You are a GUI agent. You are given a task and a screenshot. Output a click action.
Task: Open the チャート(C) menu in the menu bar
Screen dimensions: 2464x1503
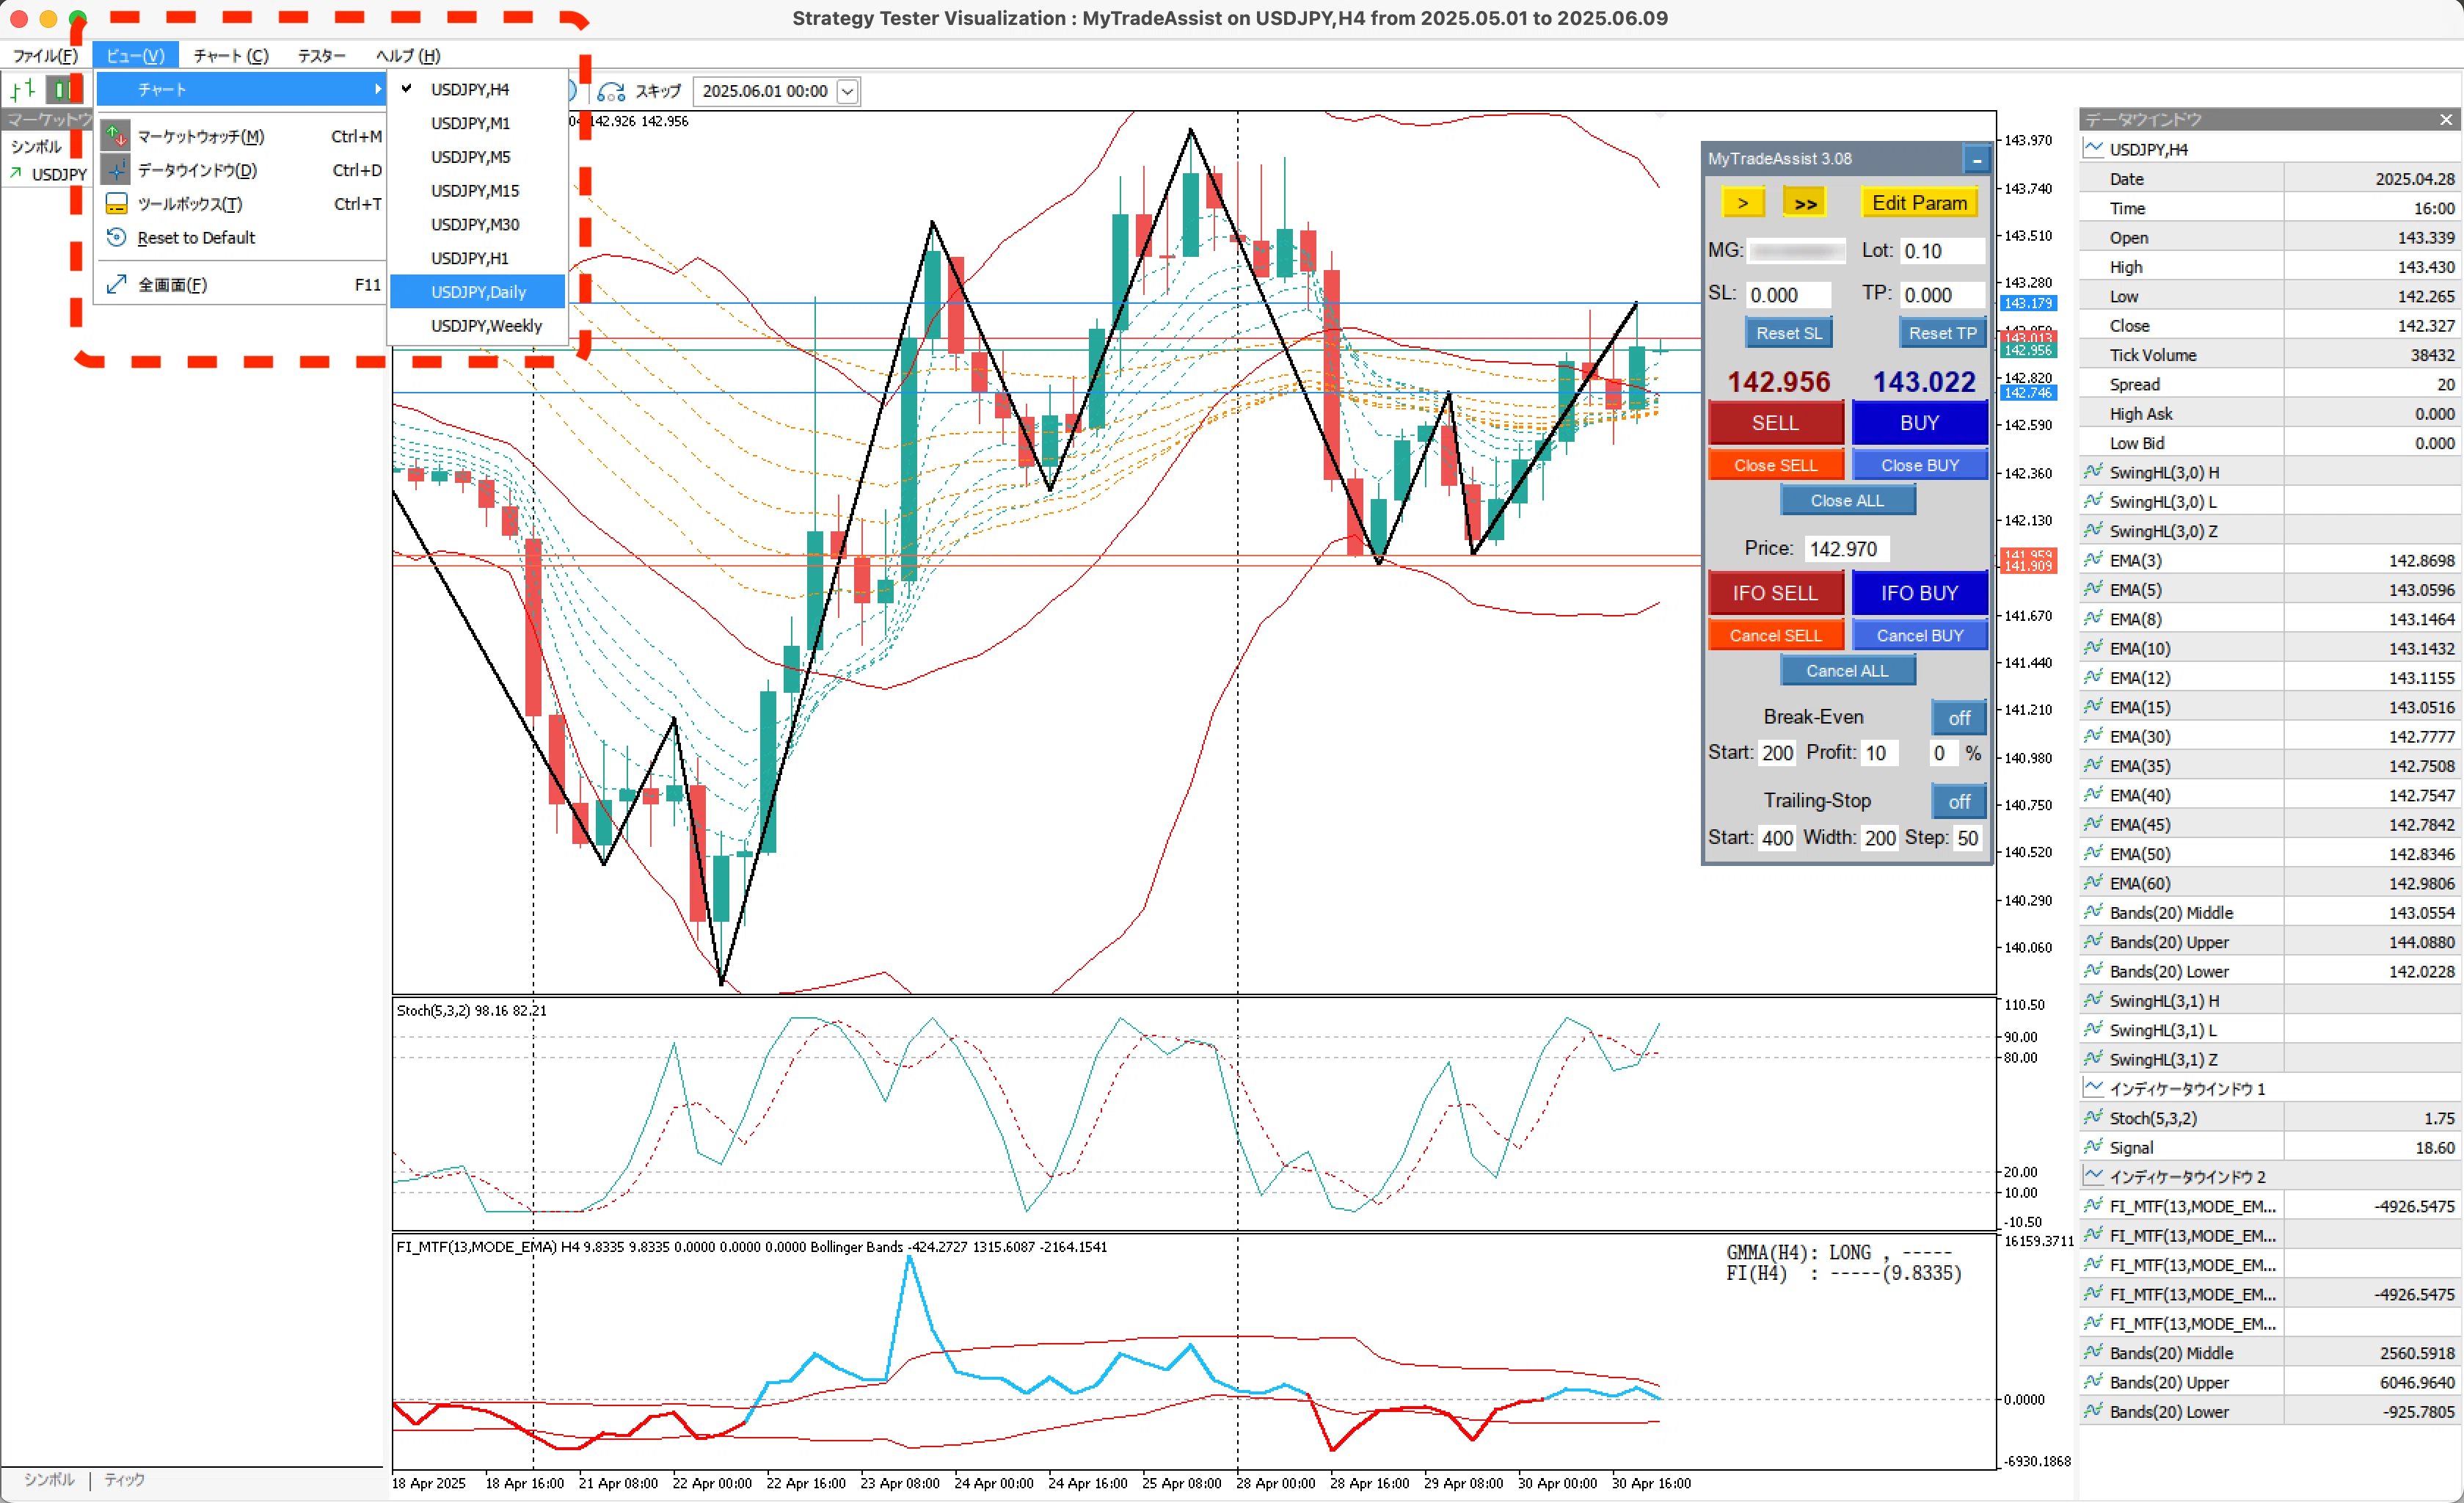tap(231, 56)
